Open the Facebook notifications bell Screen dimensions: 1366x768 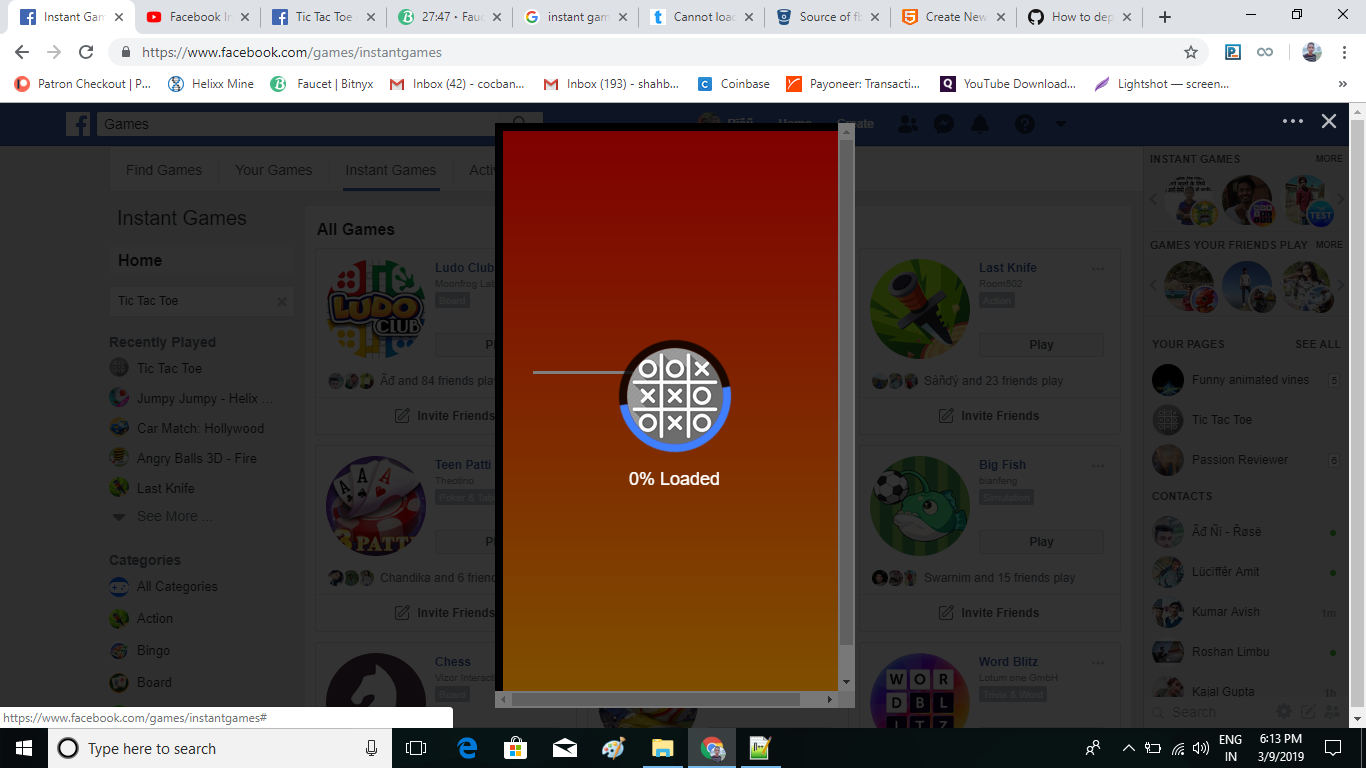point(980,124)
